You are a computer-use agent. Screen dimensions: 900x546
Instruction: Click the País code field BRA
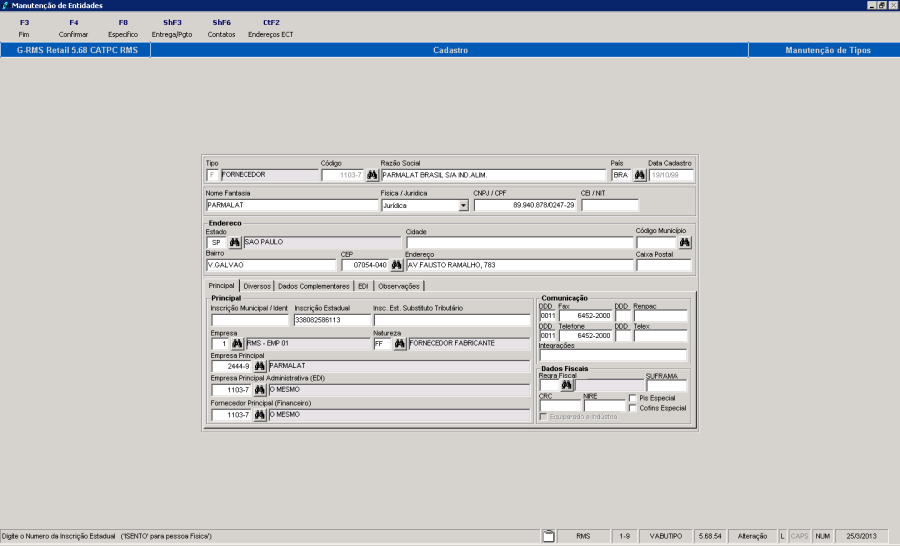[622, 175]
